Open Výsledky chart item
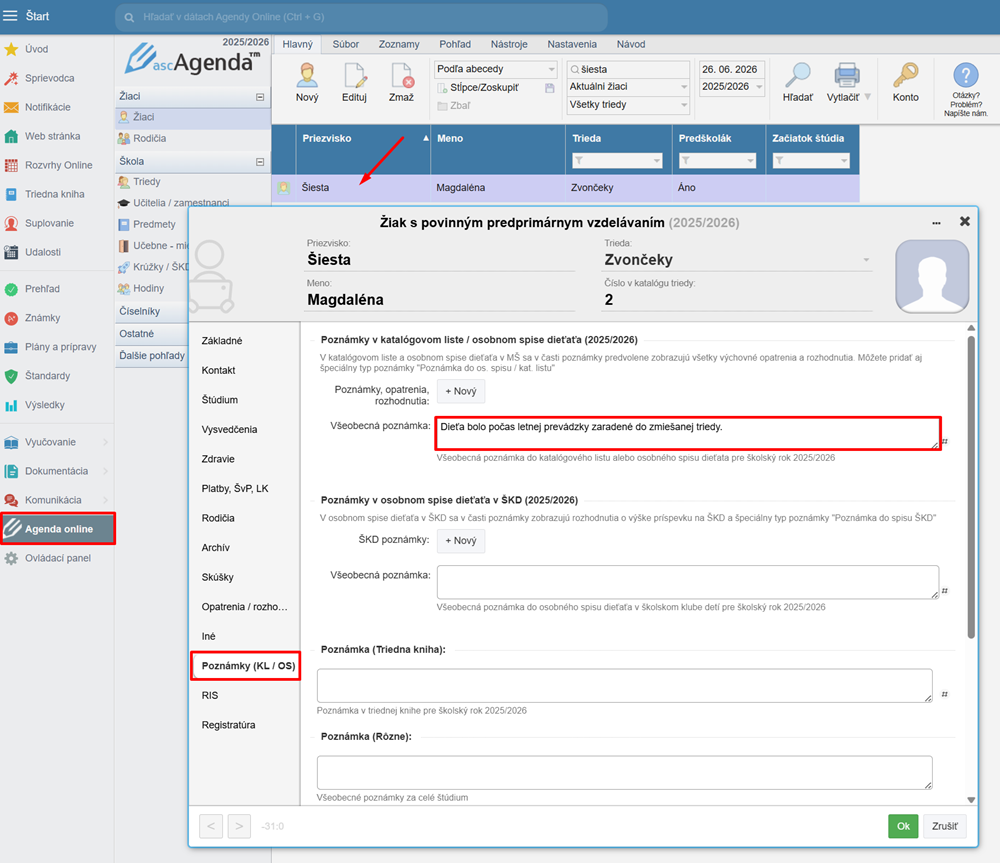The width and height of the screenshot is (1000, 863). point(45,405)
